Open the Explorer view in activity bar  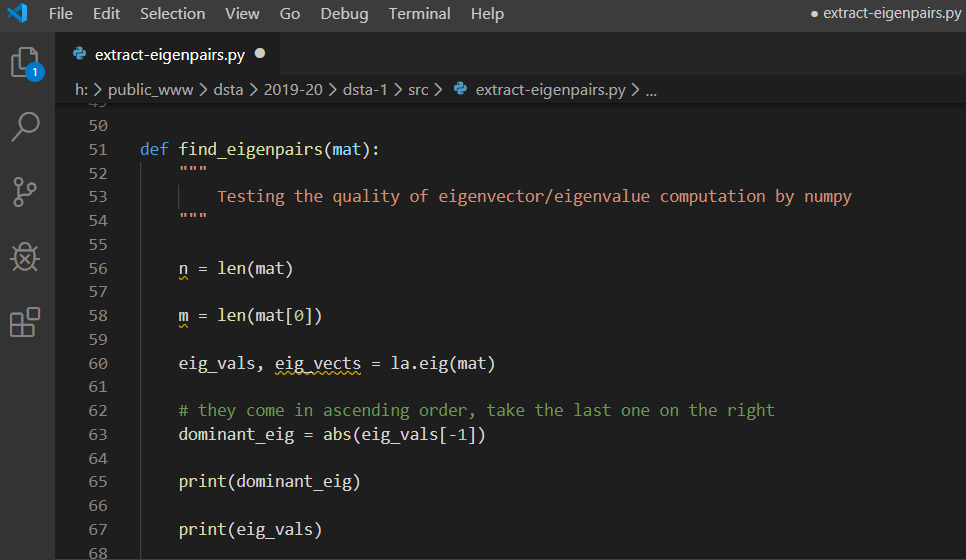(26, 63)
